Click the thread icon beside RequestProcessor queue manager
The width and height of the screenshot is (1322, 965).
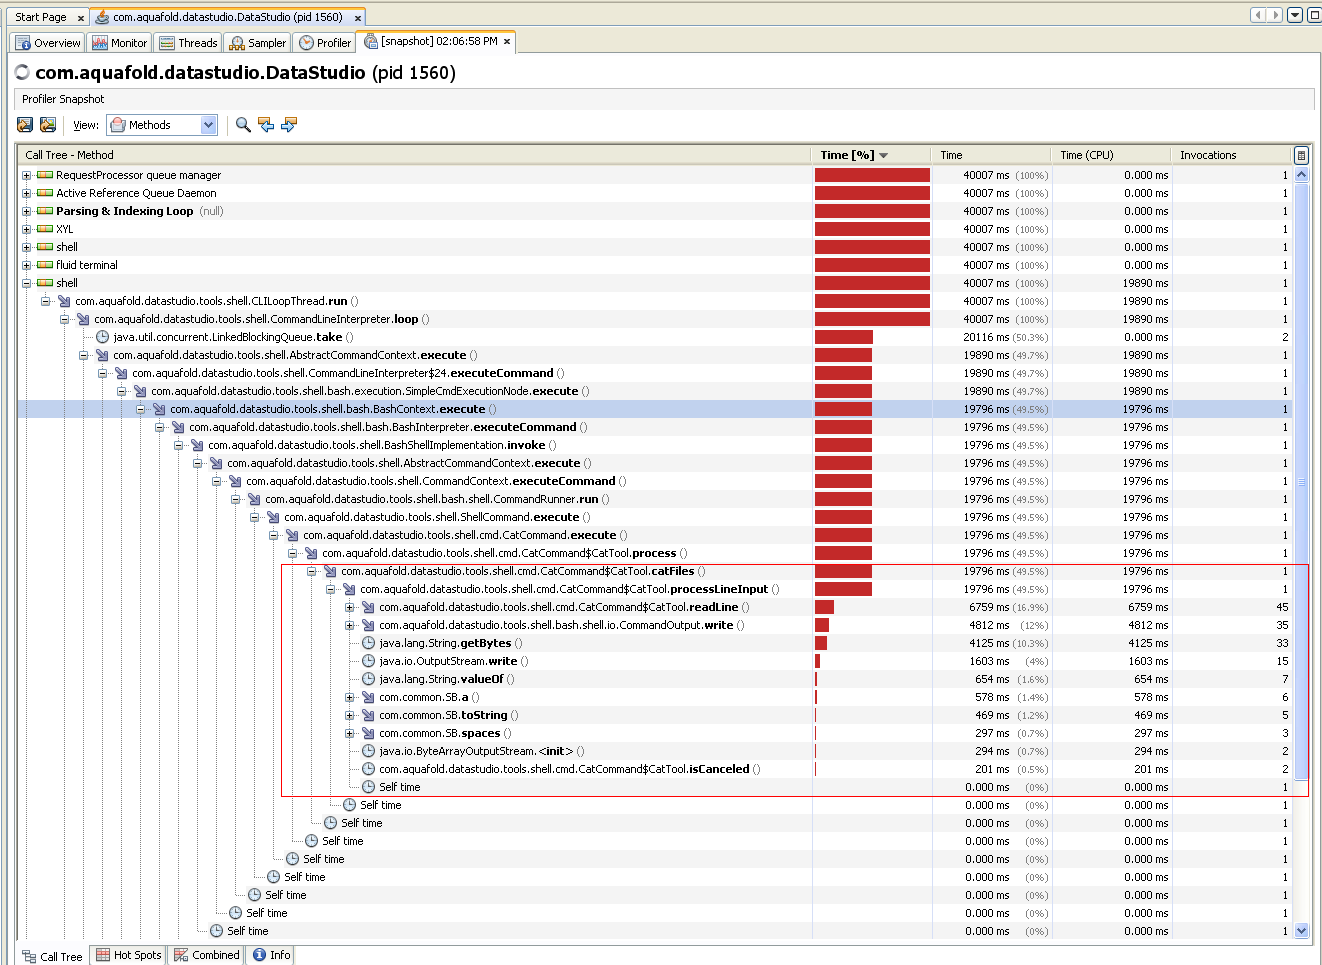[x=45, y=175]
